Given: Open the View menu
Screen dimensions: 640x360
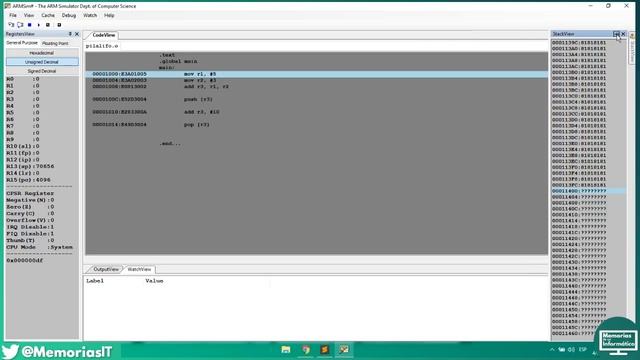Looking at the screenshot, I should (x=29, y=16).
